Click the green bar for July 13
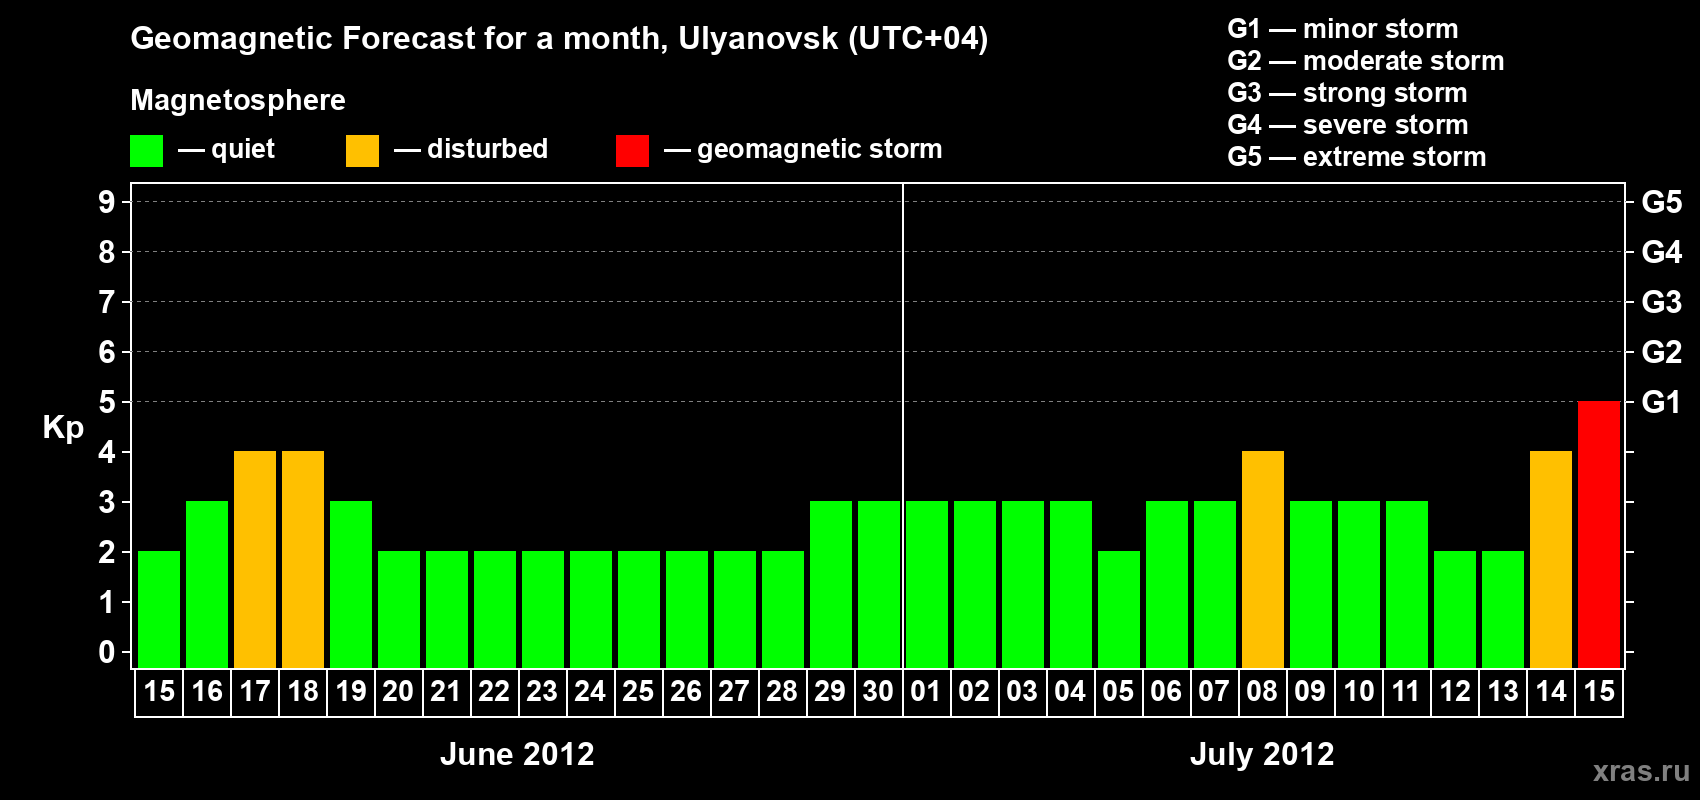 (1503, 609)
